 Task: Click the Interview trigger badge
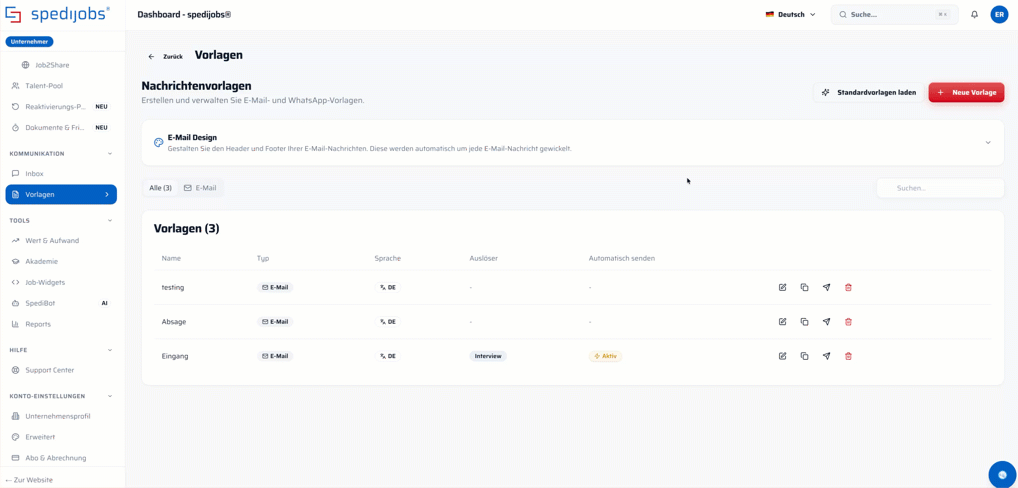pyautogui.click(x=488, y=356)
